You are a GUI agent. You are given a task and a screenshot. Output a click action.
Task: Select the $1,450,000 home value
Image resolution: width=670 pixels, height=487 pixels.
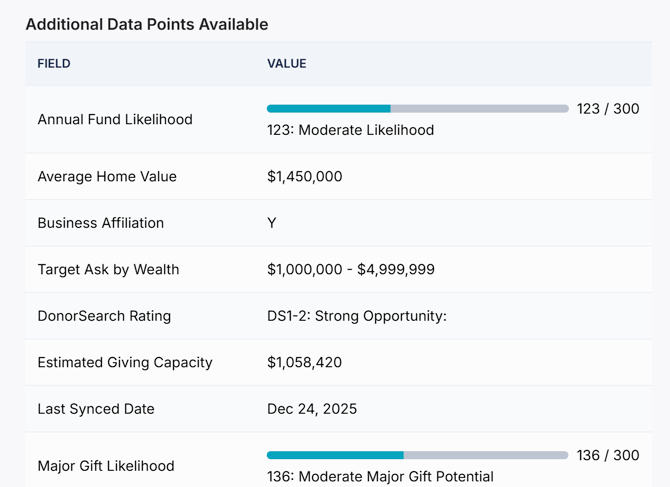click(x=305, y=177)
